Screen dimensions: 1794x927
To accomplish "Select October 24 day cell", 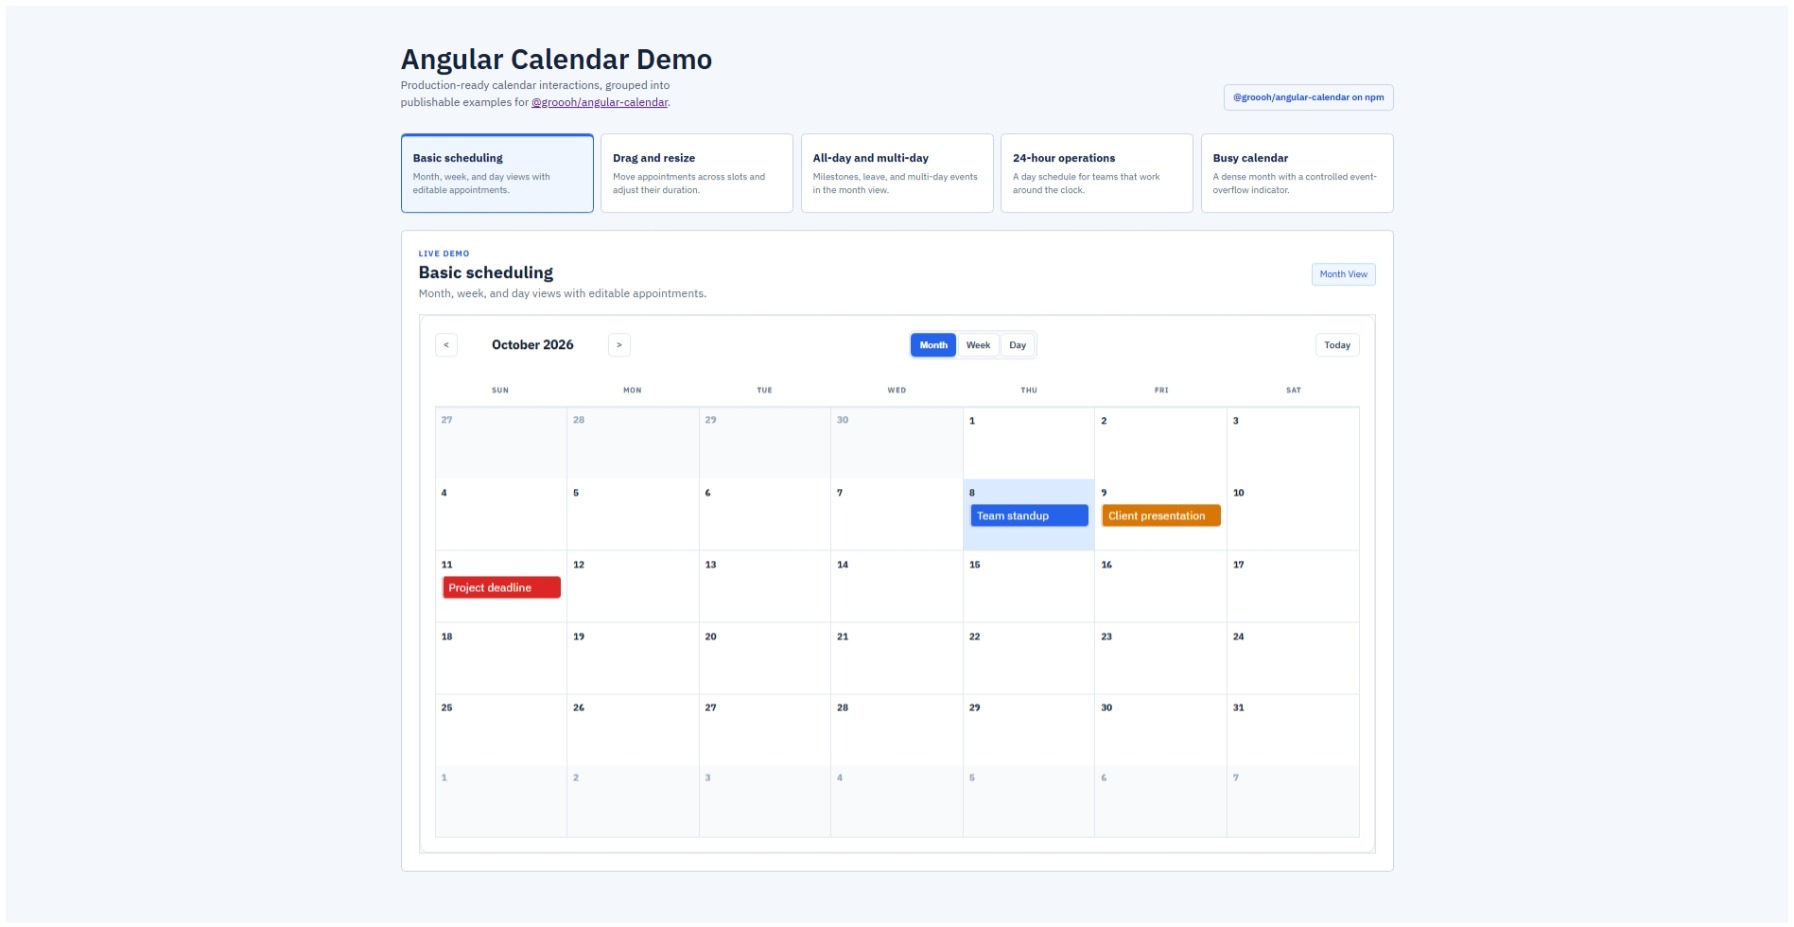I will click(1293, 659).
